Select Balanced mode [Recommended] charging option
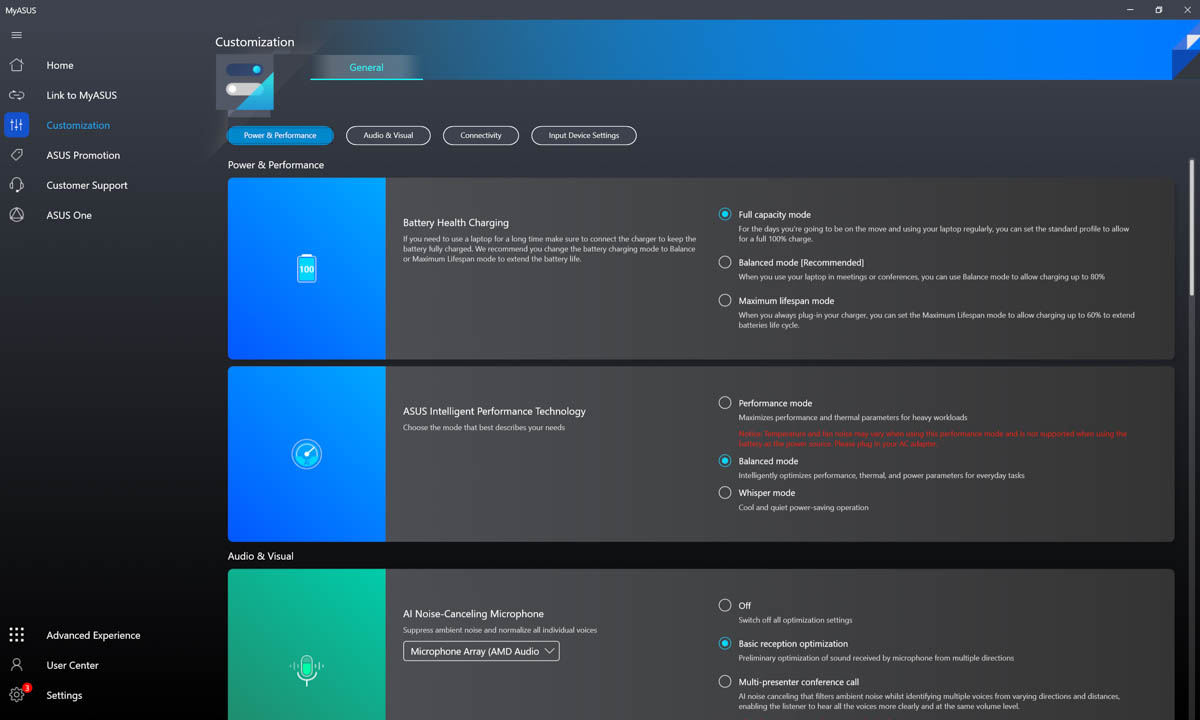The width and height of the screenshot is (1200, 720). click(725, 262)
